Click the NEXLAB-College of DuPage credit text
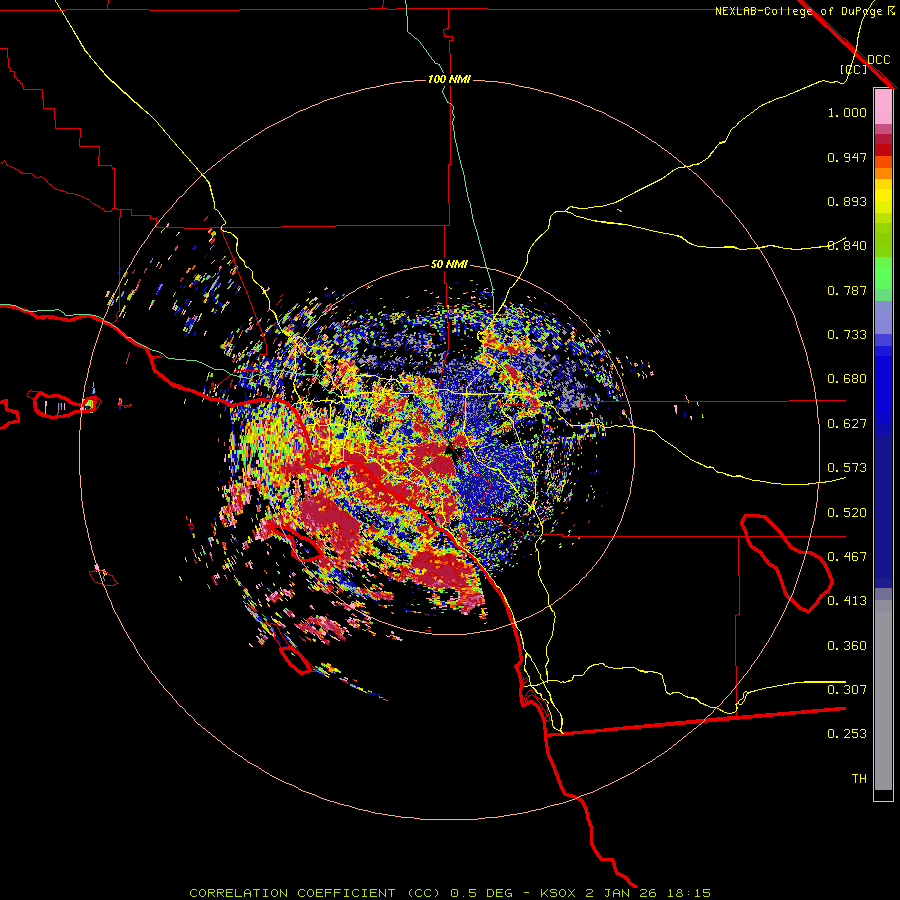 pos(798,11)
